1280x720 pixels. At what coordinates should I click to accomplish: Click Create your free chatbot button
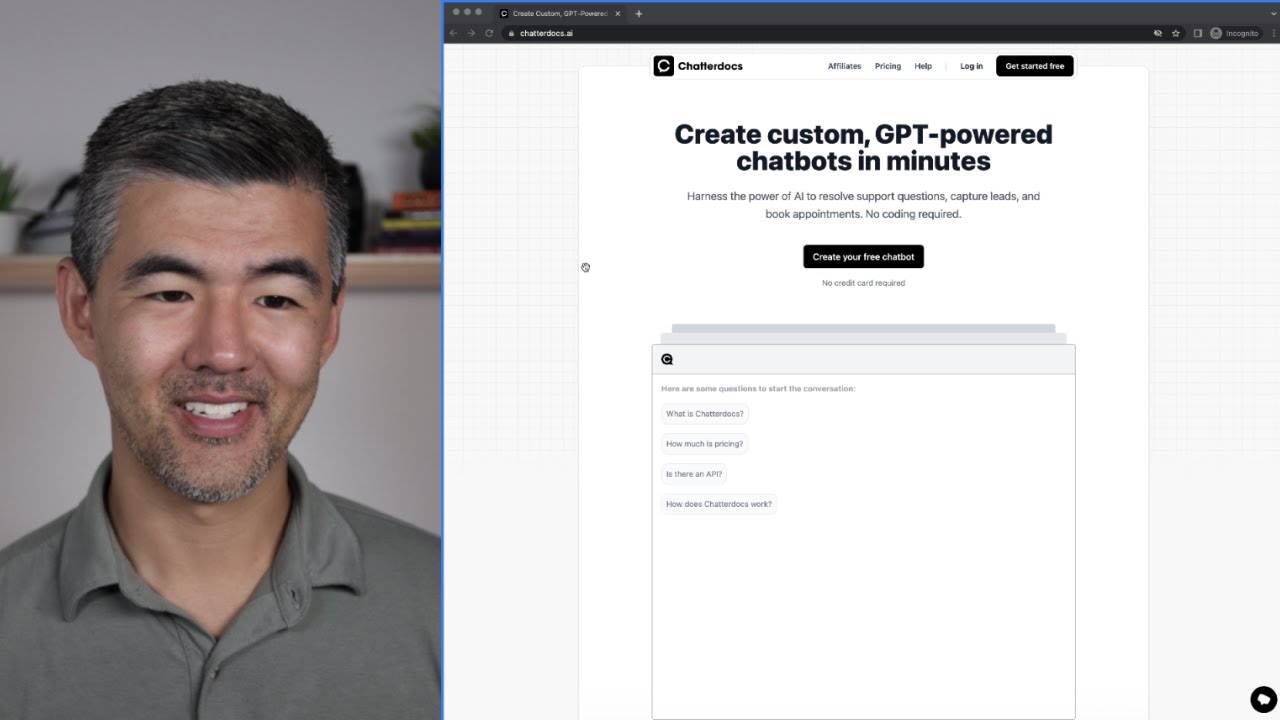point(863,257)
